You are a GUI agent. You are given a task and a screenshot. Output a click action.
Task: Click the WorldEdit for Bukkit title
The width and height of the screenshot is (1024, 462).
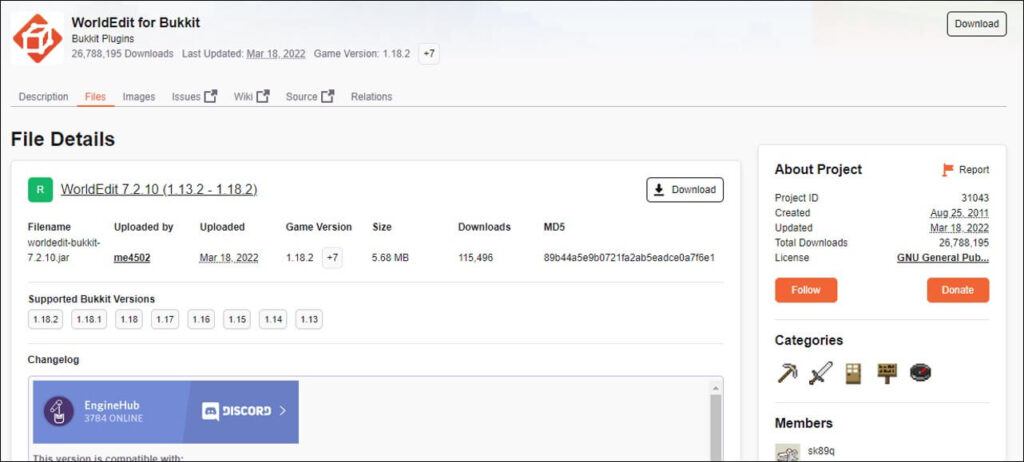pos(136,23)
